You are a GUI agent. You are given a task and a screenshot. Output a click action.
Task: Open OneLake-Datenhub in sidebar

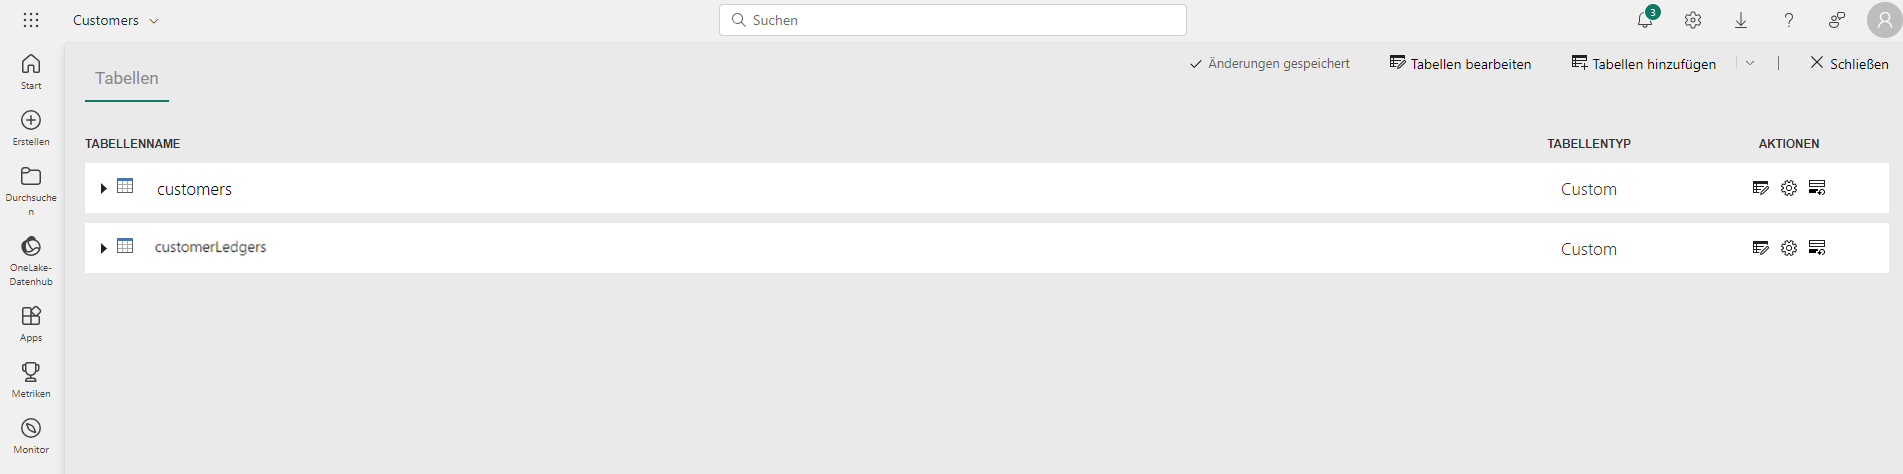pos(31,260)
